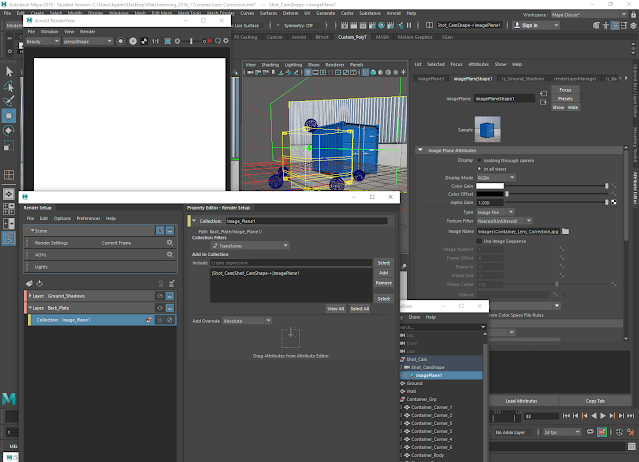Screen dimensions: 639x462
Task: Open AOVs gear icon in Render Setup
Action: pos(170,255)
